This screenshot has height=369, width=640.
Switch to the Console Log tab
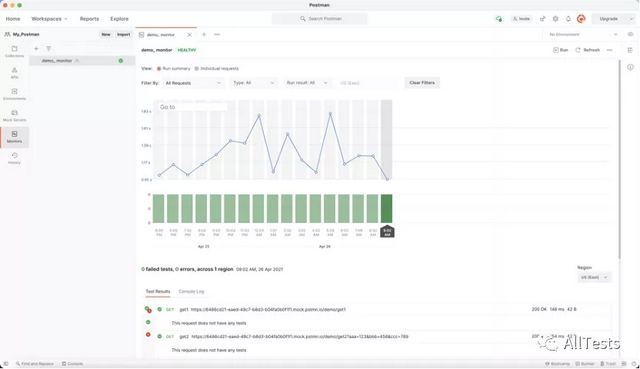pyautogui.click(x=191, y=291)
